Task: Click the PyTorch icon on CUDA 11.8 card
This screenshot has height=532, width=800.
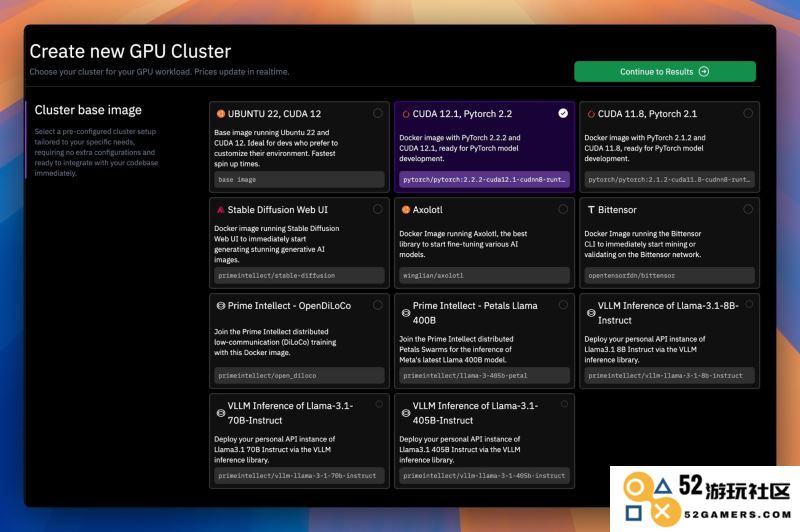Action: tap(591, 114)
